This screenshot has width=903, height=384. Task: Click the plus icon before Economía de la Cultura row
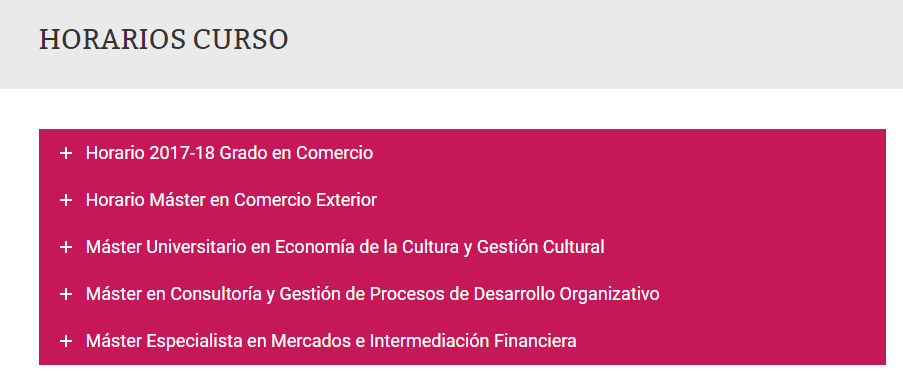[x=66, y=247]
